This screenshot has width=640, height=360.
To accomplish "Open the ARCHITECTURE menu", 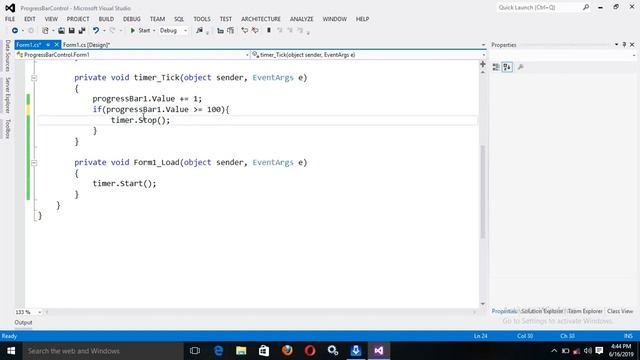I will [261, 19].
